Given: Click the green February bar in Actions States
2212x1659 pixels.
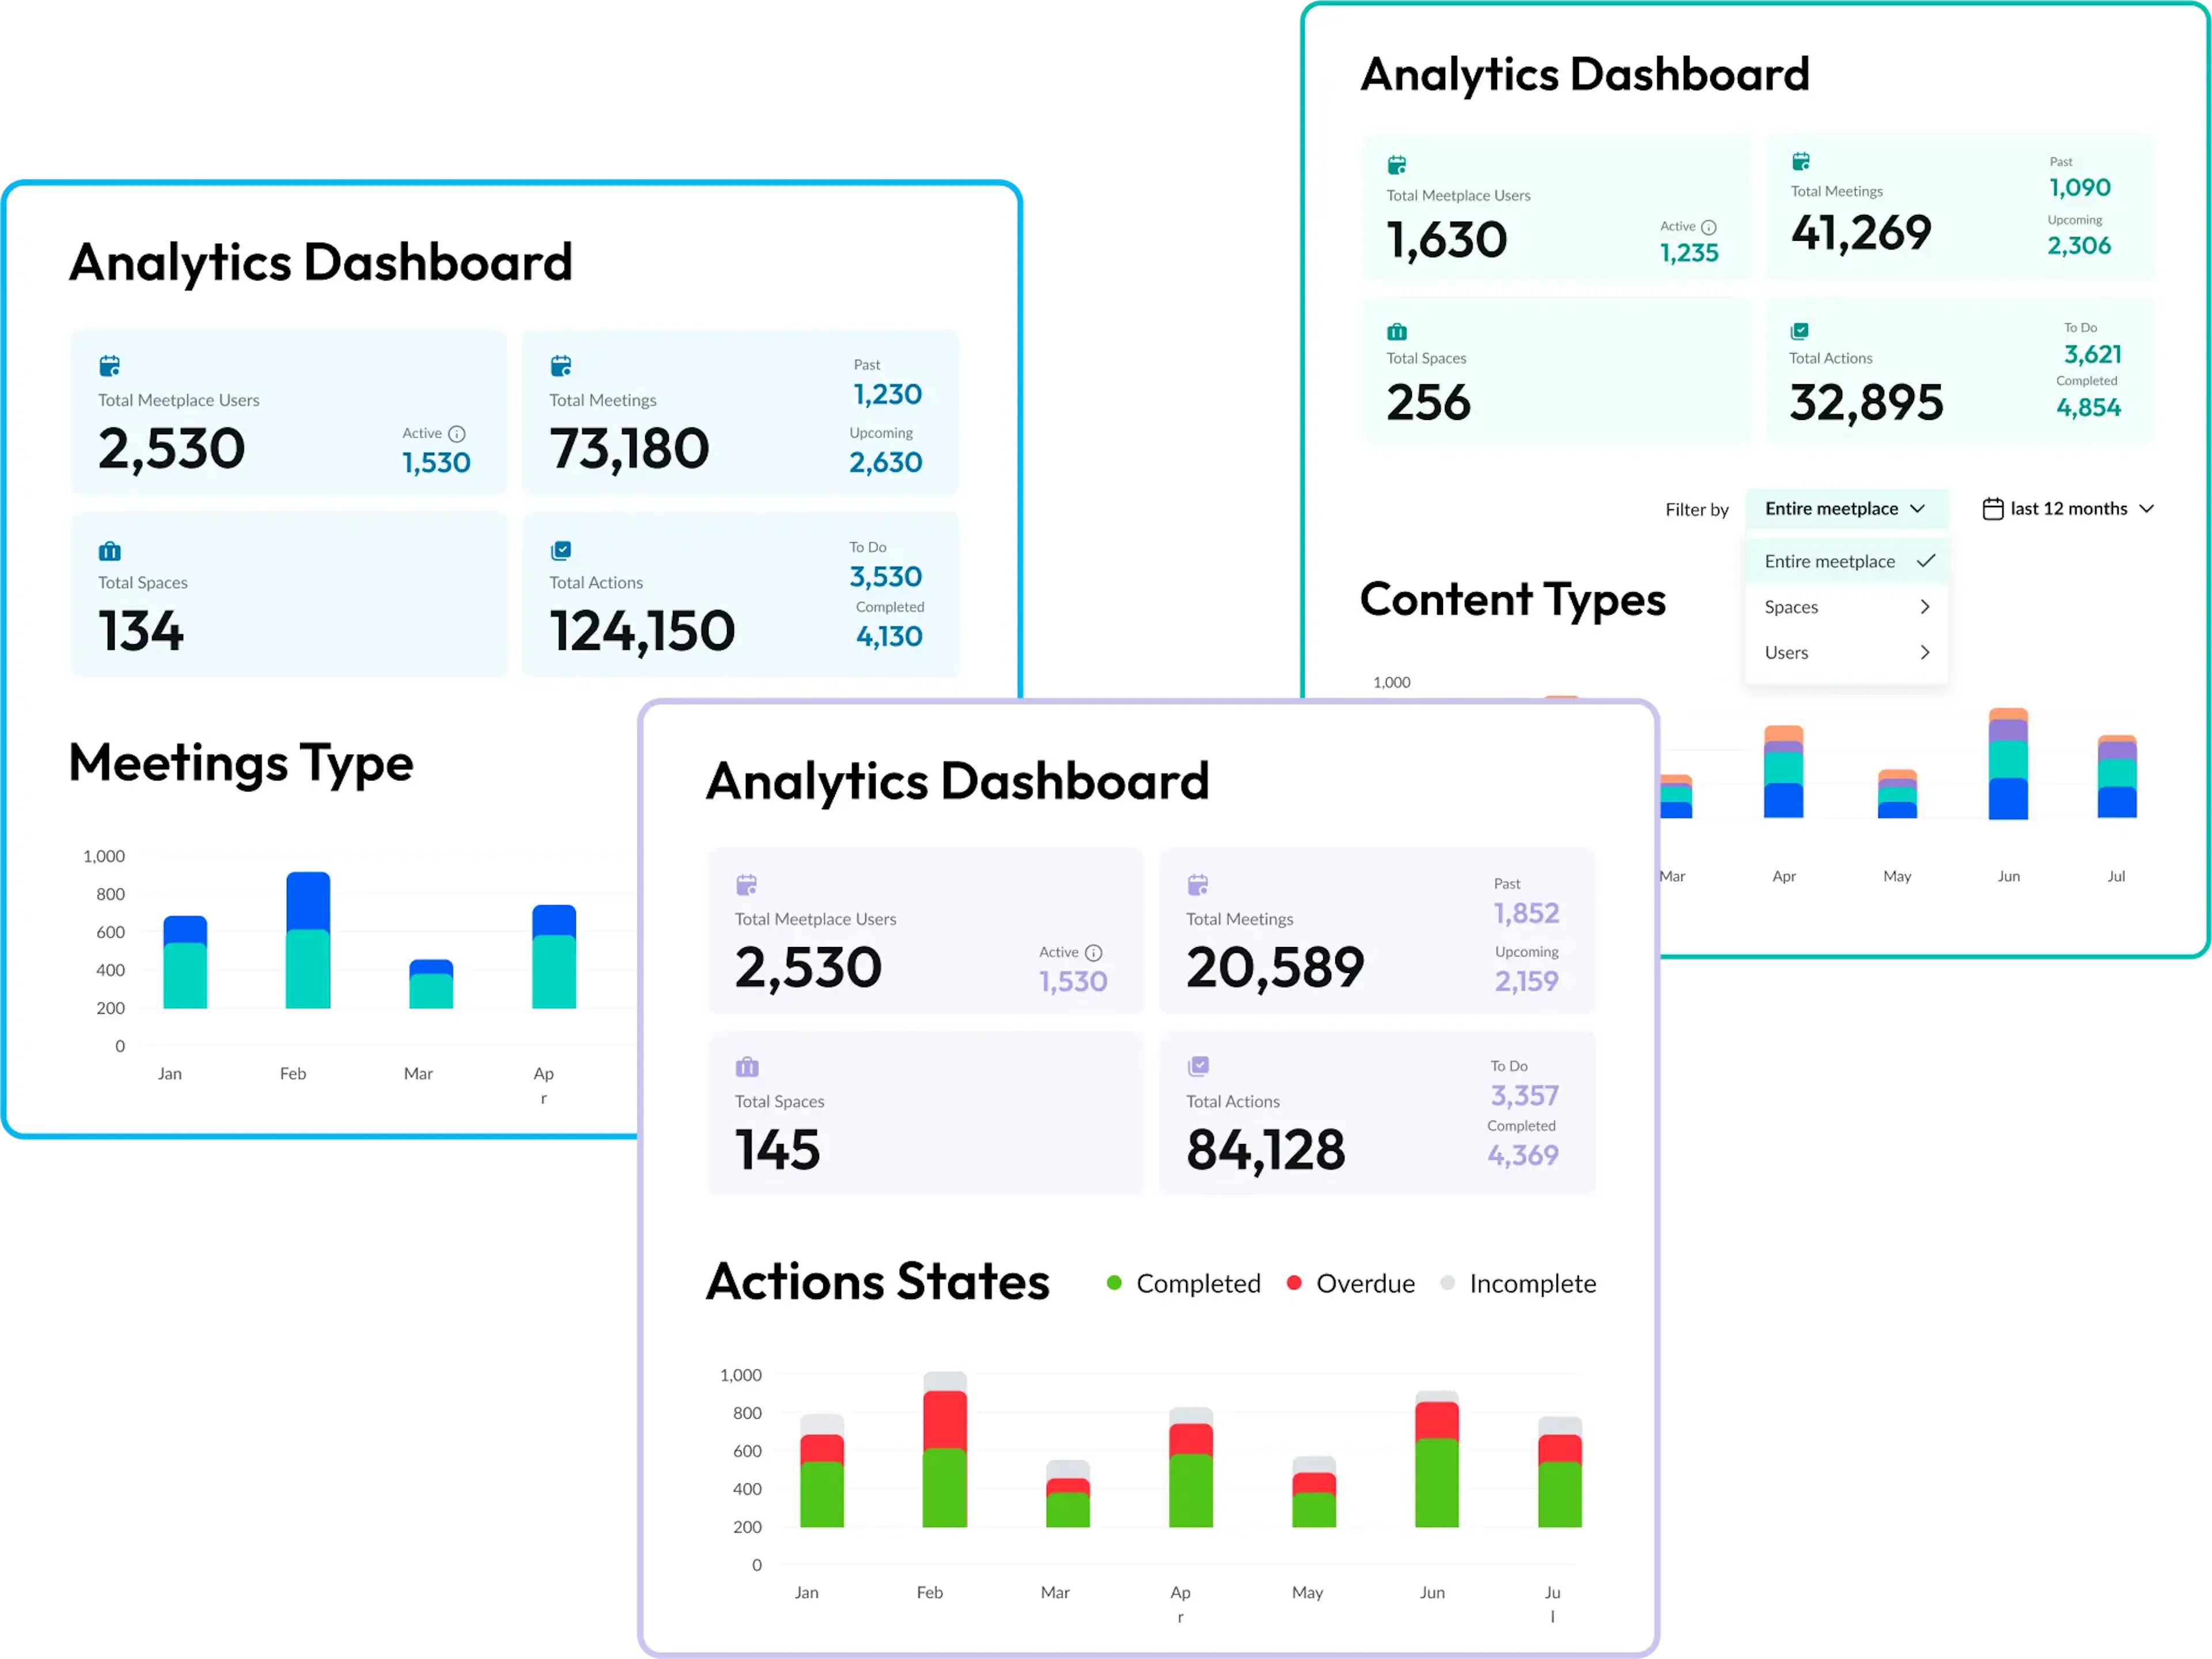Looking at the screenshot, I should [x=945, y=1488].
